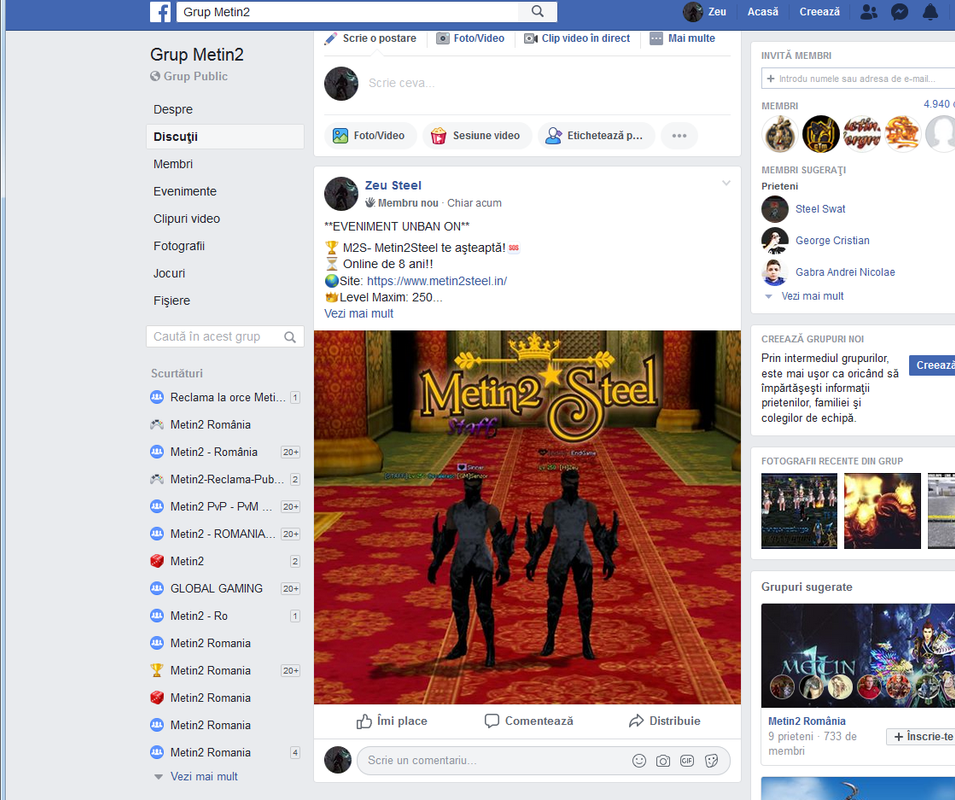The height and width of the screenshot is (800, 955).
Task: Open the Jocuri section
Action: (169, 273)
